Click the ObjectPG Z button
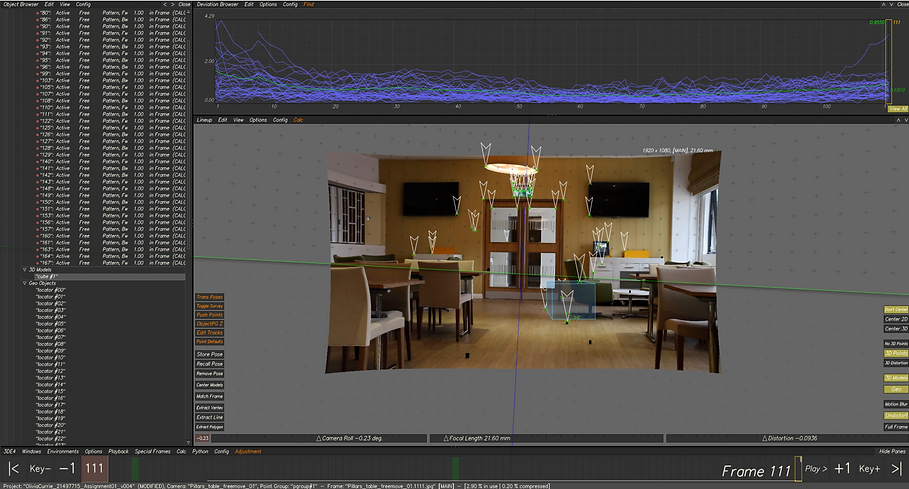The image size is (909, 489). pos(209,324)
